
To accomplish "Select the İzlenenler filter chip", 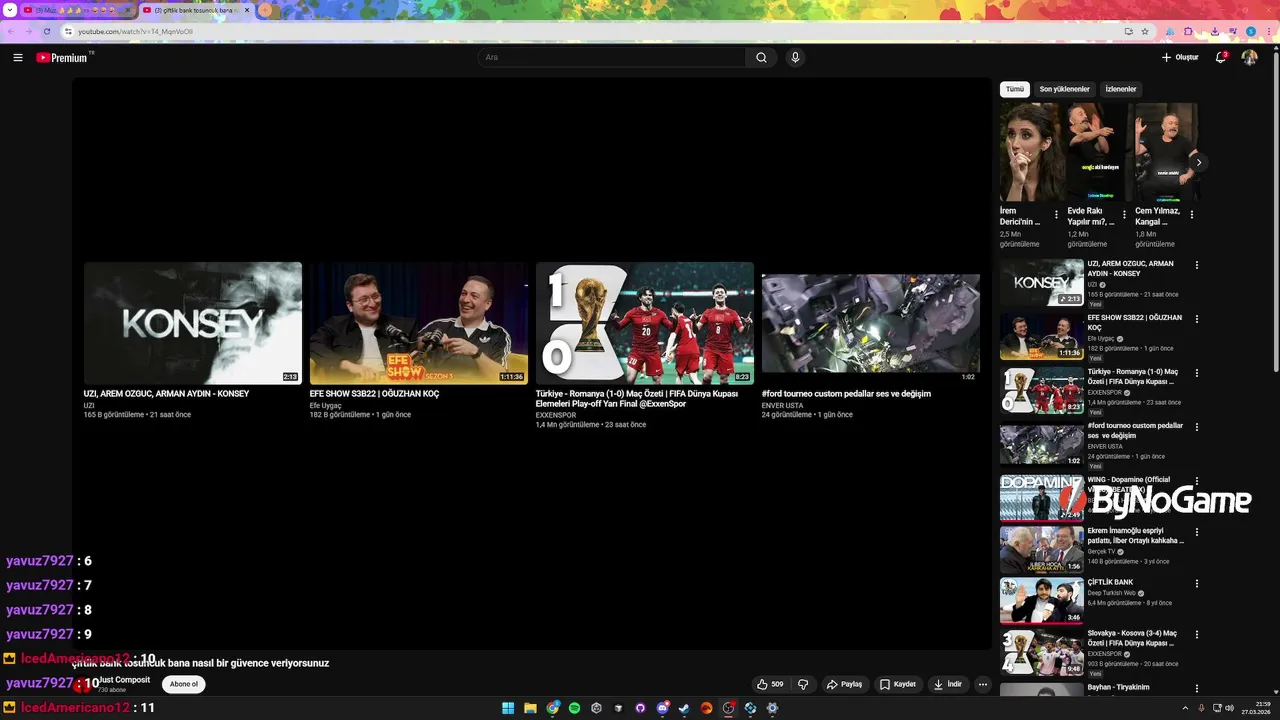I will point(1121,89).
